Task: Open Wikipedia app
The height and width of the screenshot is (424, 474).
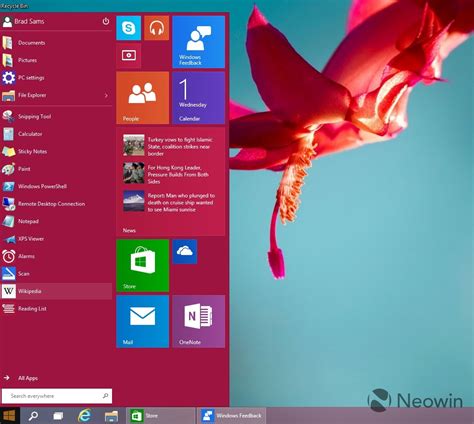Action: click(x=57, y=291)
